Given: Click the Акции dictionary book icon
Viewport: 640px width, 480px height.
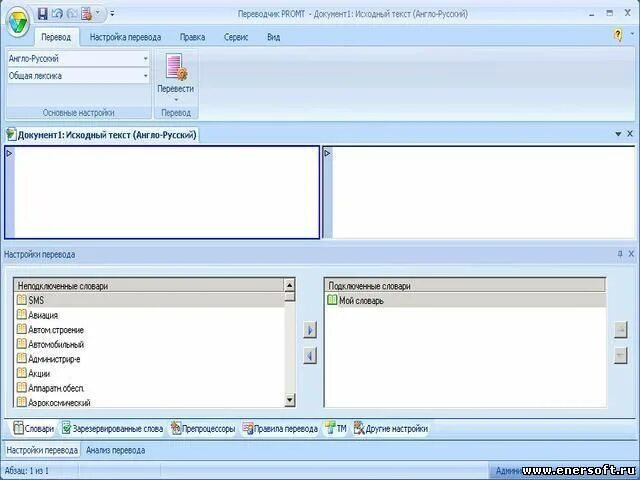Looking at the screenshot, I should click(x=22, y=373).
